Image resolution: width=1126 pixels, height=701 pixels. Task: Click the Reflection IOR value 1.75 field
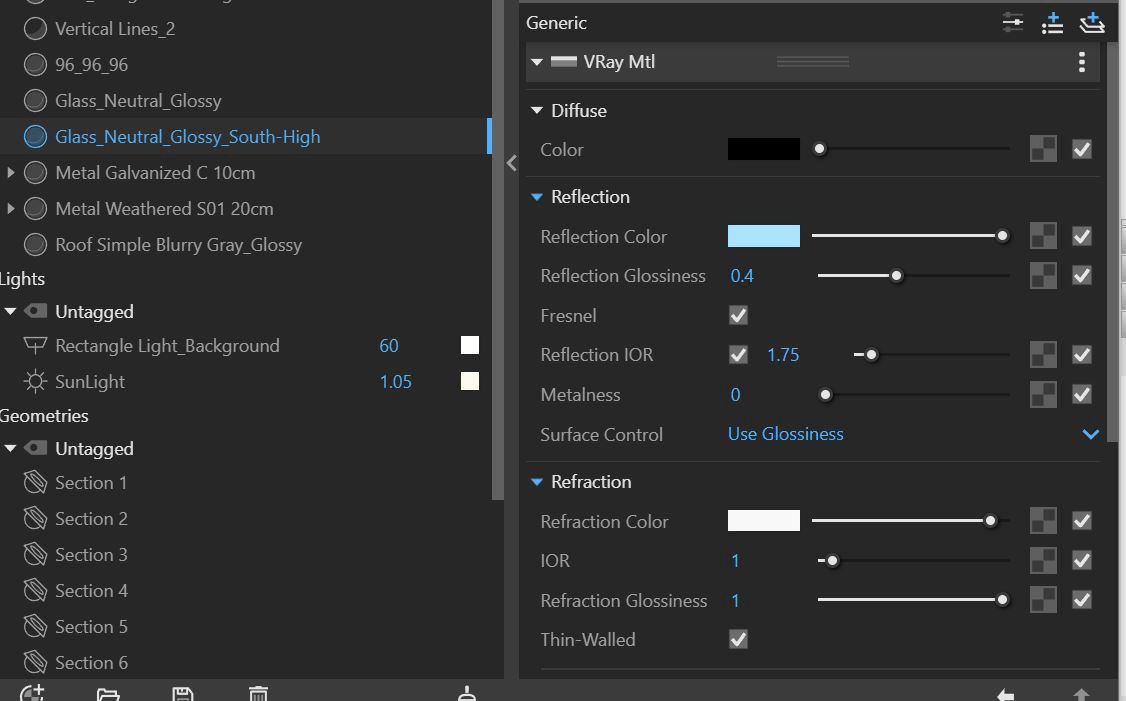(x=783, y=355)
